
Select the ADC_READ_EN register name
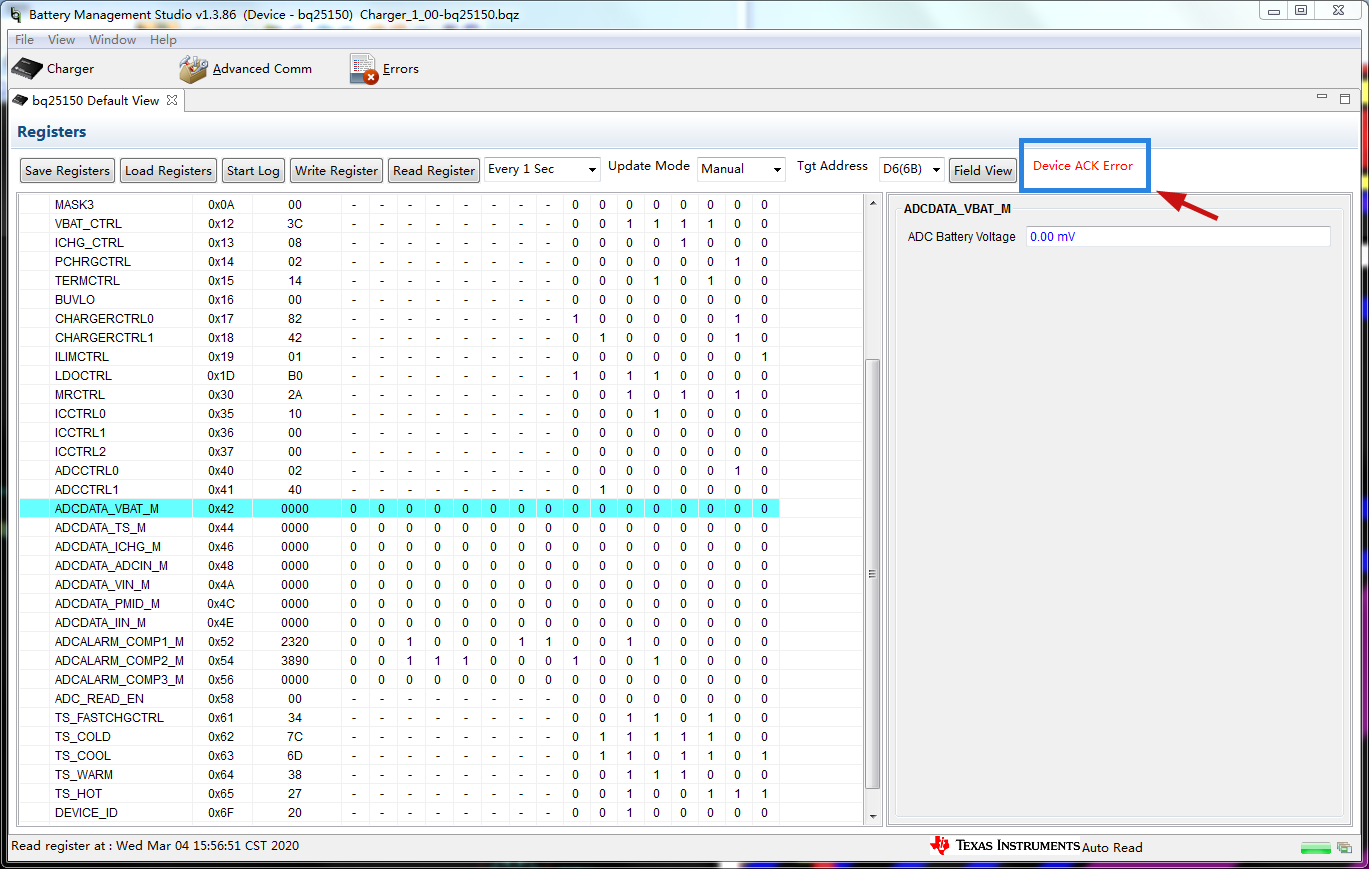(99, 698)
